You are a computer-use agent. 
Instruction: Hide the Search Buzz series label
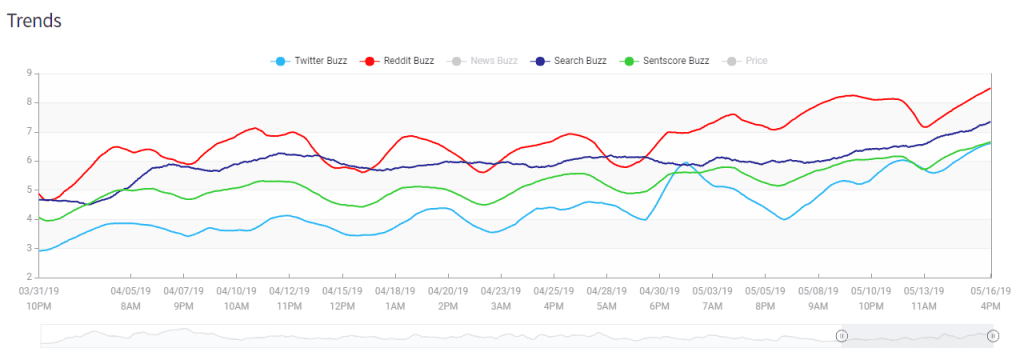580,61
